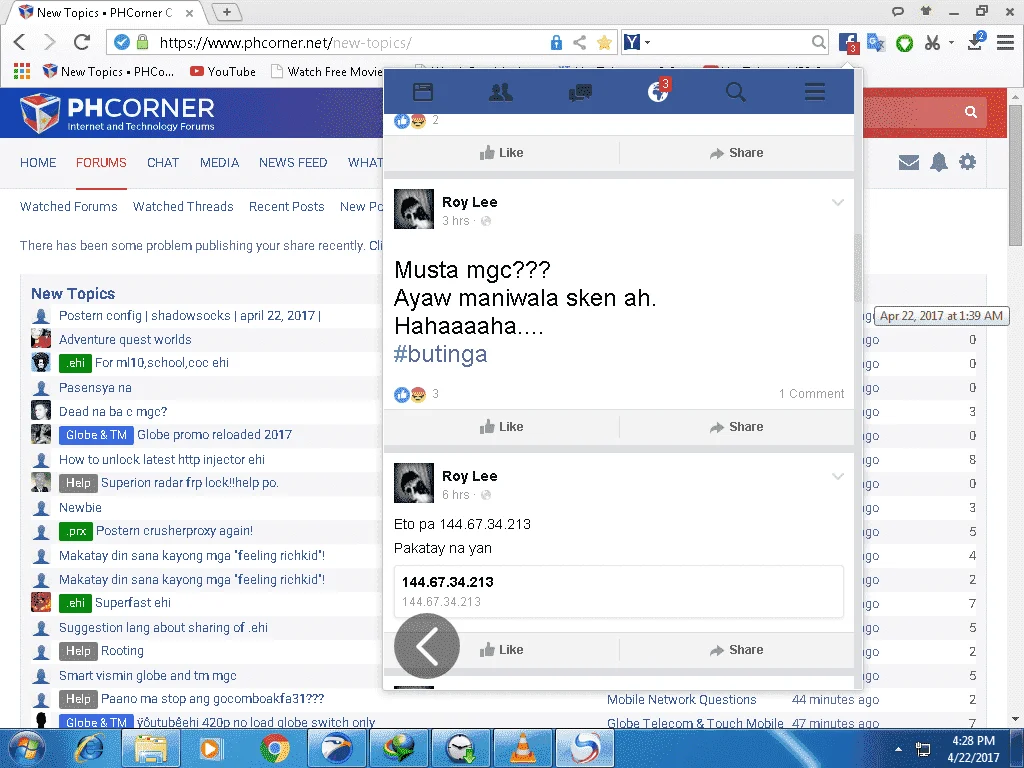Open PHCorner alerts bell icon
This screenshot has height=768, width=1024.
938,162
